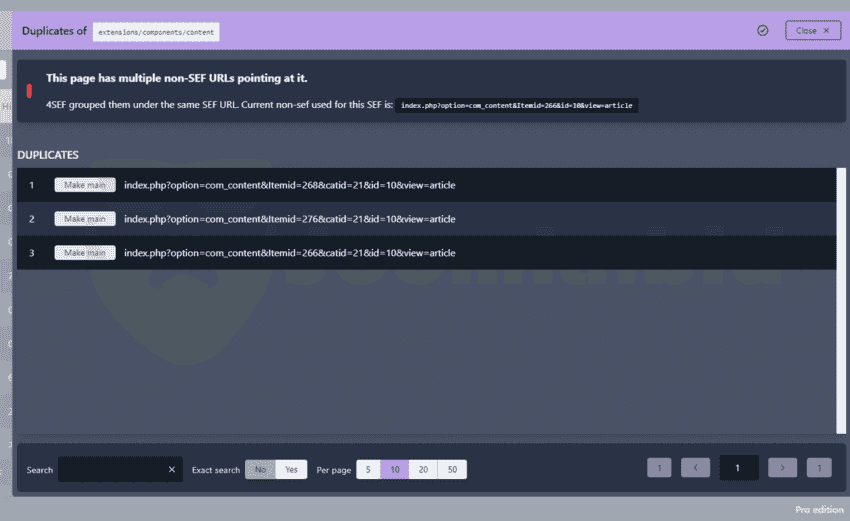
Task: Go to next page with right chevron
Action: tap(783, 468)
